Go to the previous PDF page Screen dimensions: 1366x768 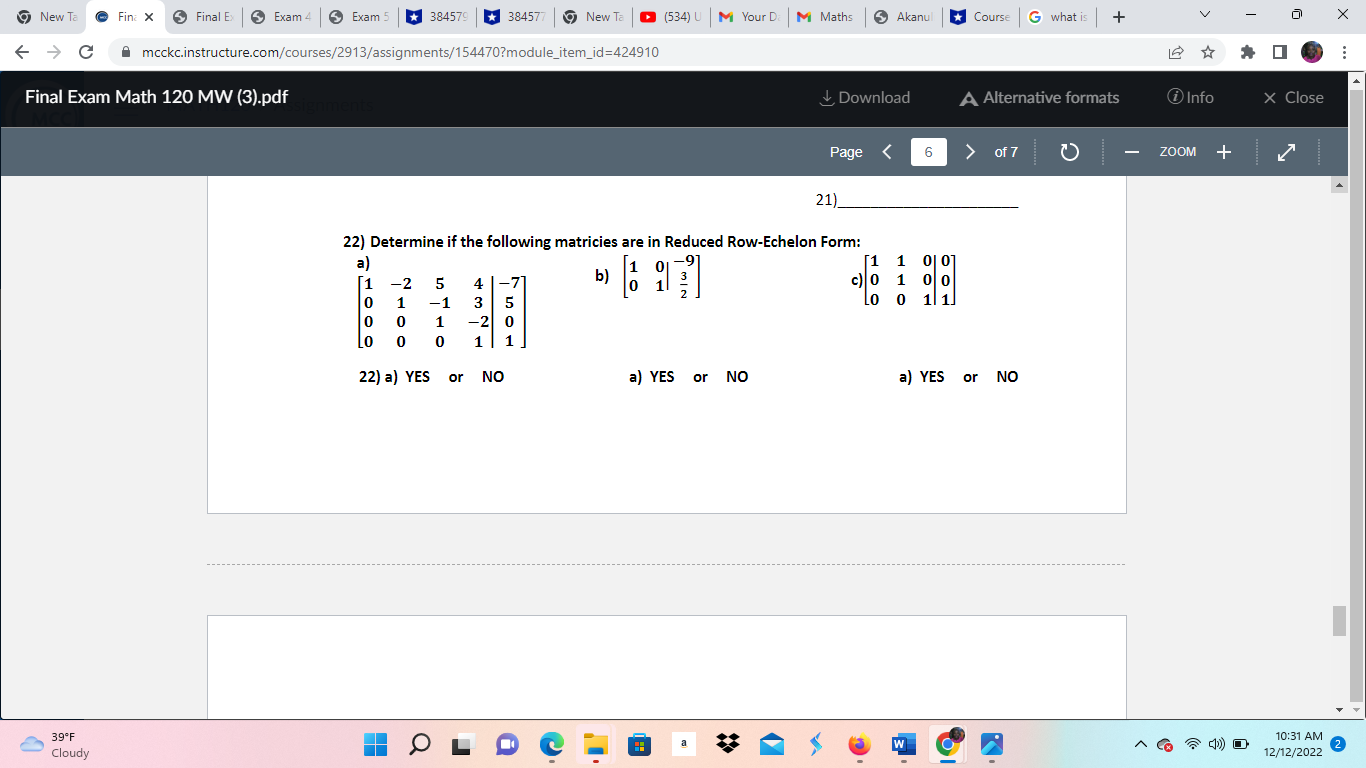tap(886, 151)
